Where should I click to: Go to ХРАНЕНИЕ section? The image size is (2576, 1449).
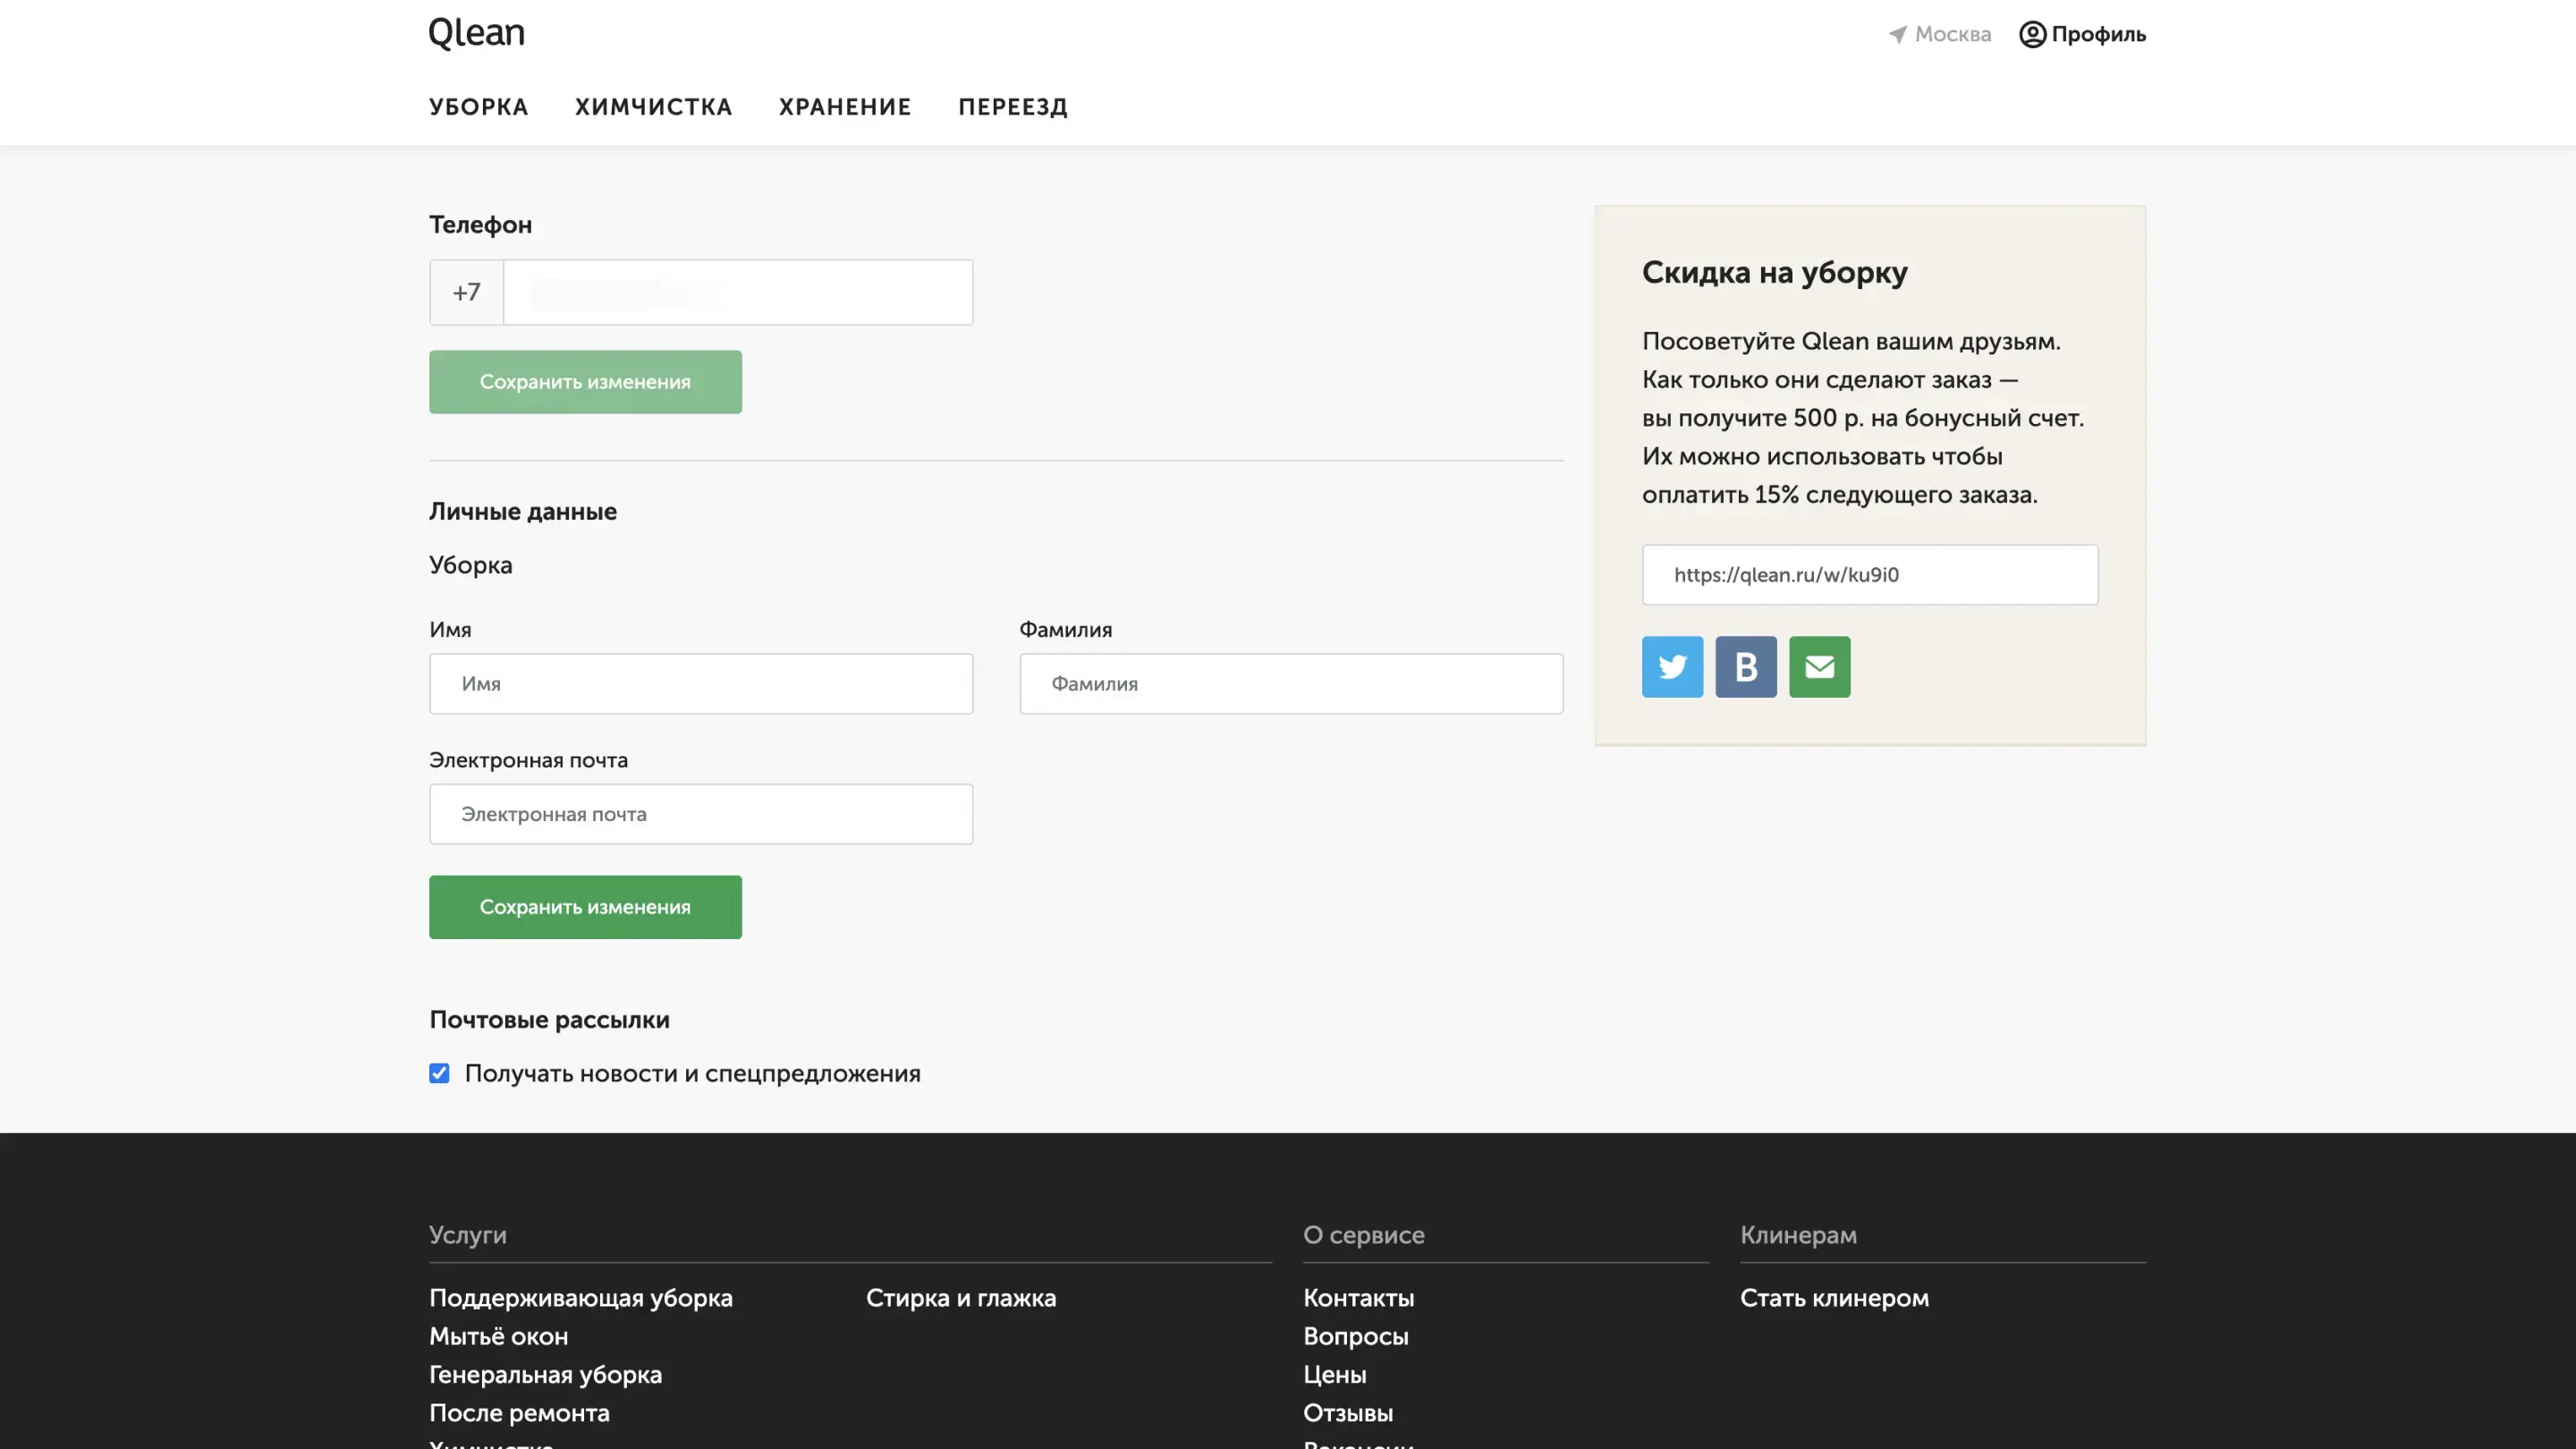pos(845,107)
